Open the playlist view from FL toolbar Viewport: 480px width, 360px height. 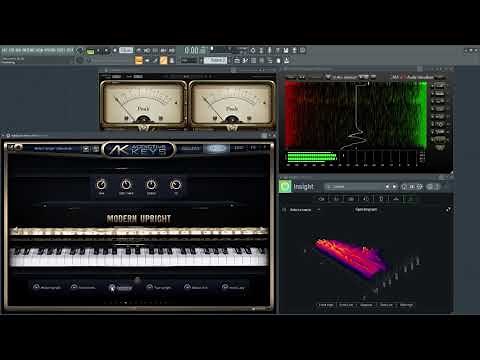click(x=236, y=60)
